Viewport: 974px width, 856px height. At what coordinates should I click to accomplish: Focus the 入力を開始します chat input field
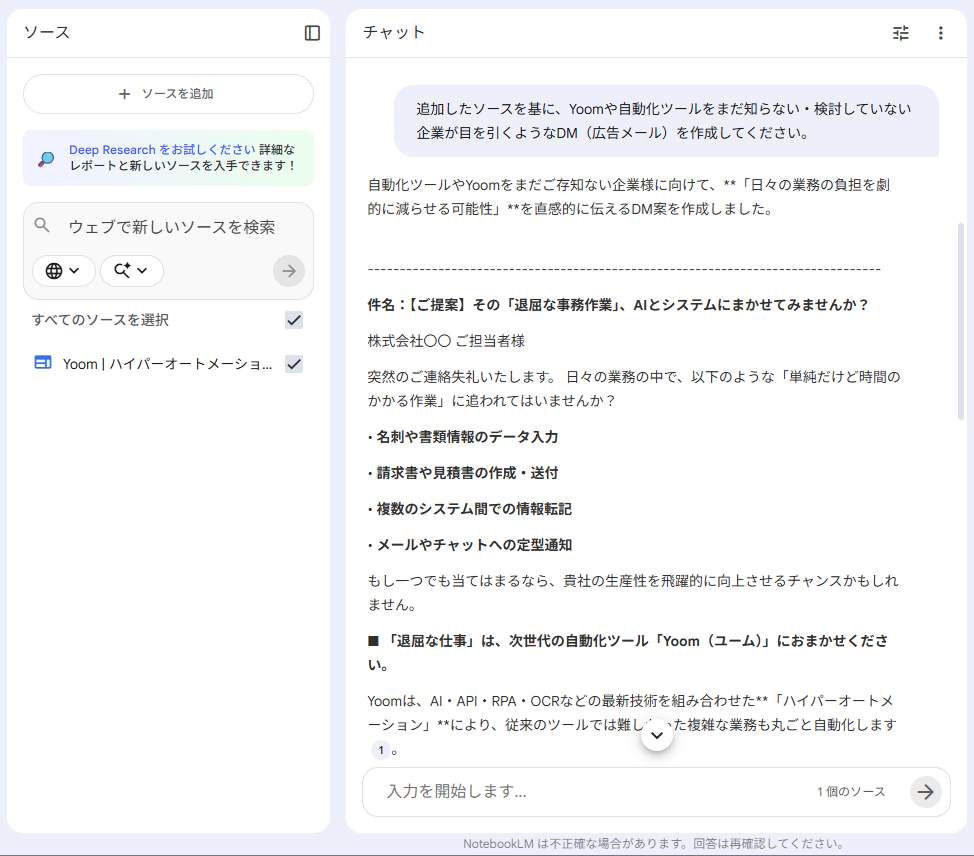[x=590, y=792]
